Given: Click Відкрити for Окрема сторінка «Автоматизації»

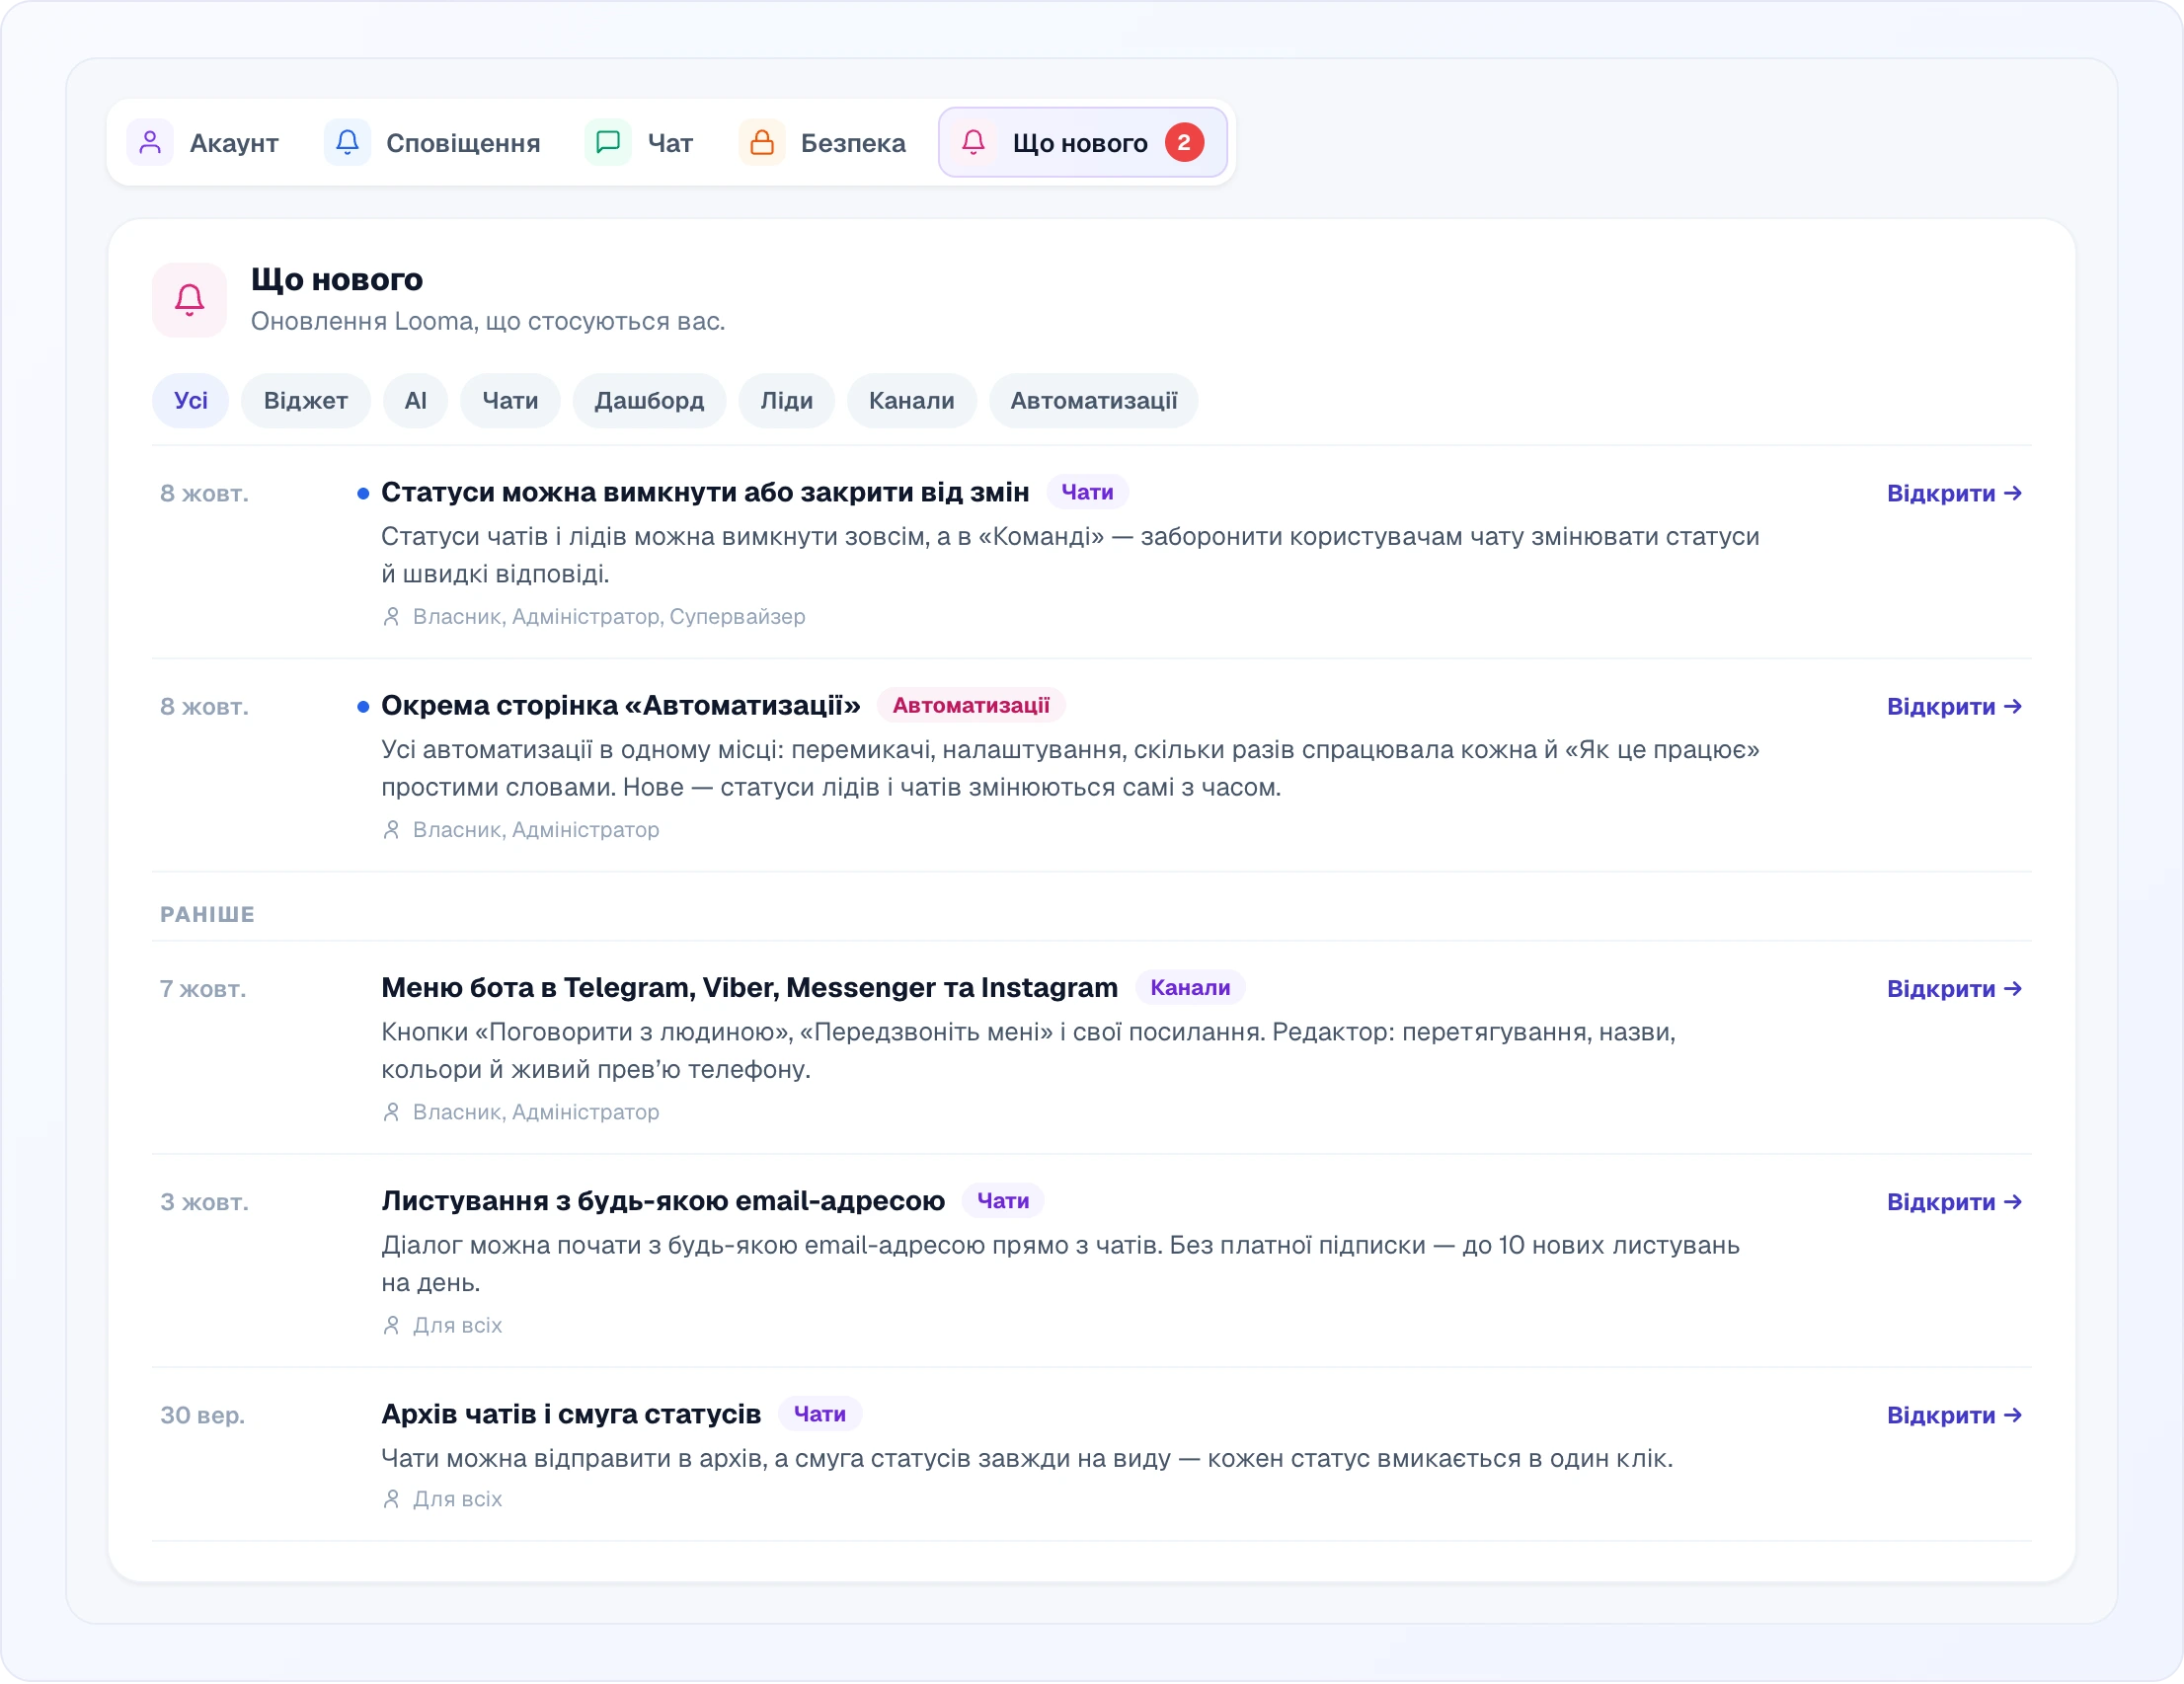Looking at the screenshot, I should [1954, 707].
